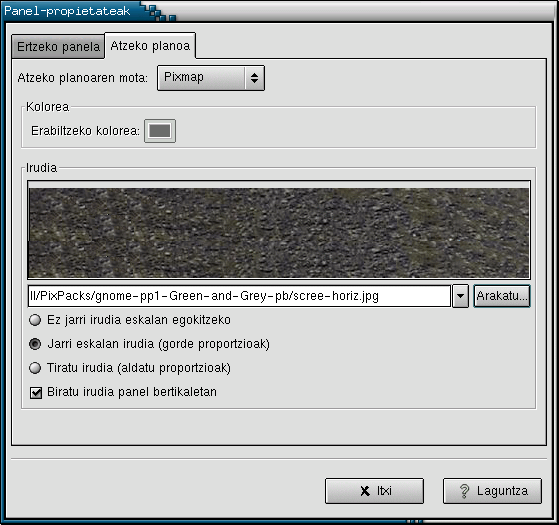Viewport: 559px width, 525px height.
Task: Click the up-down arrows on Pixmap selector
Action: (254, 78)
